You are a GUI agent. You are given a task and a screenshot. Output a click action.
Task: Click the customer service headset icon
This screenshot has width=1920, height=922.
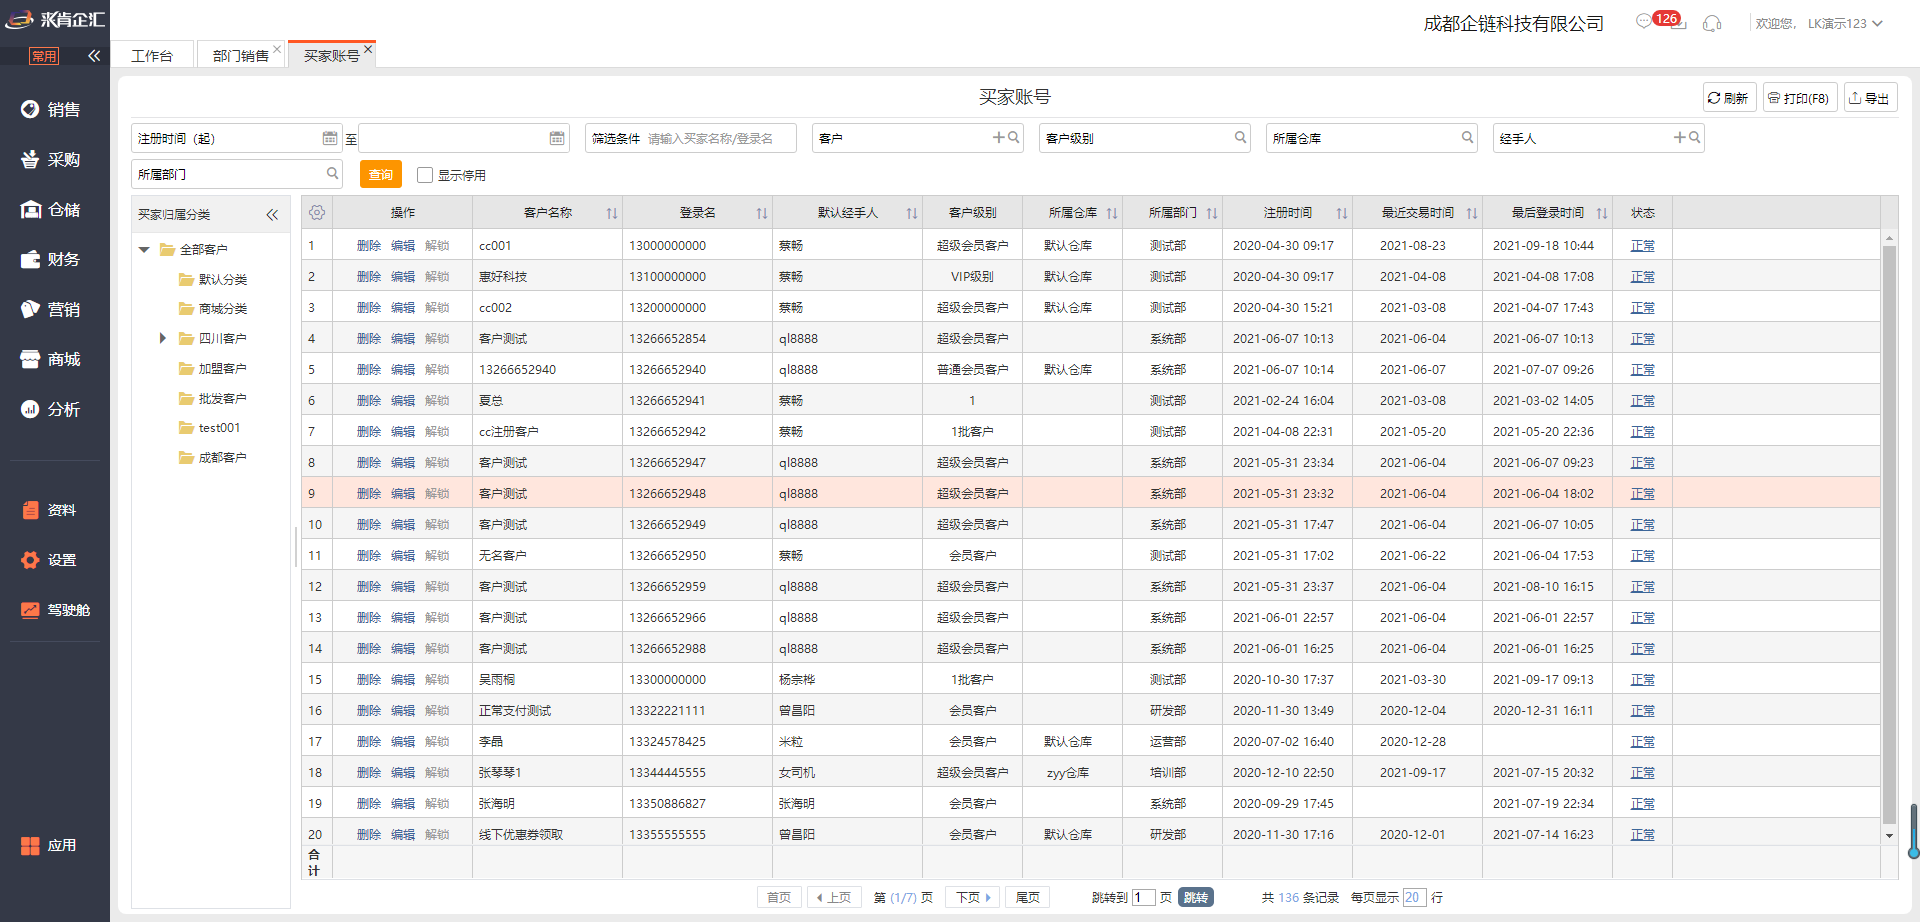coord(1712,23)
